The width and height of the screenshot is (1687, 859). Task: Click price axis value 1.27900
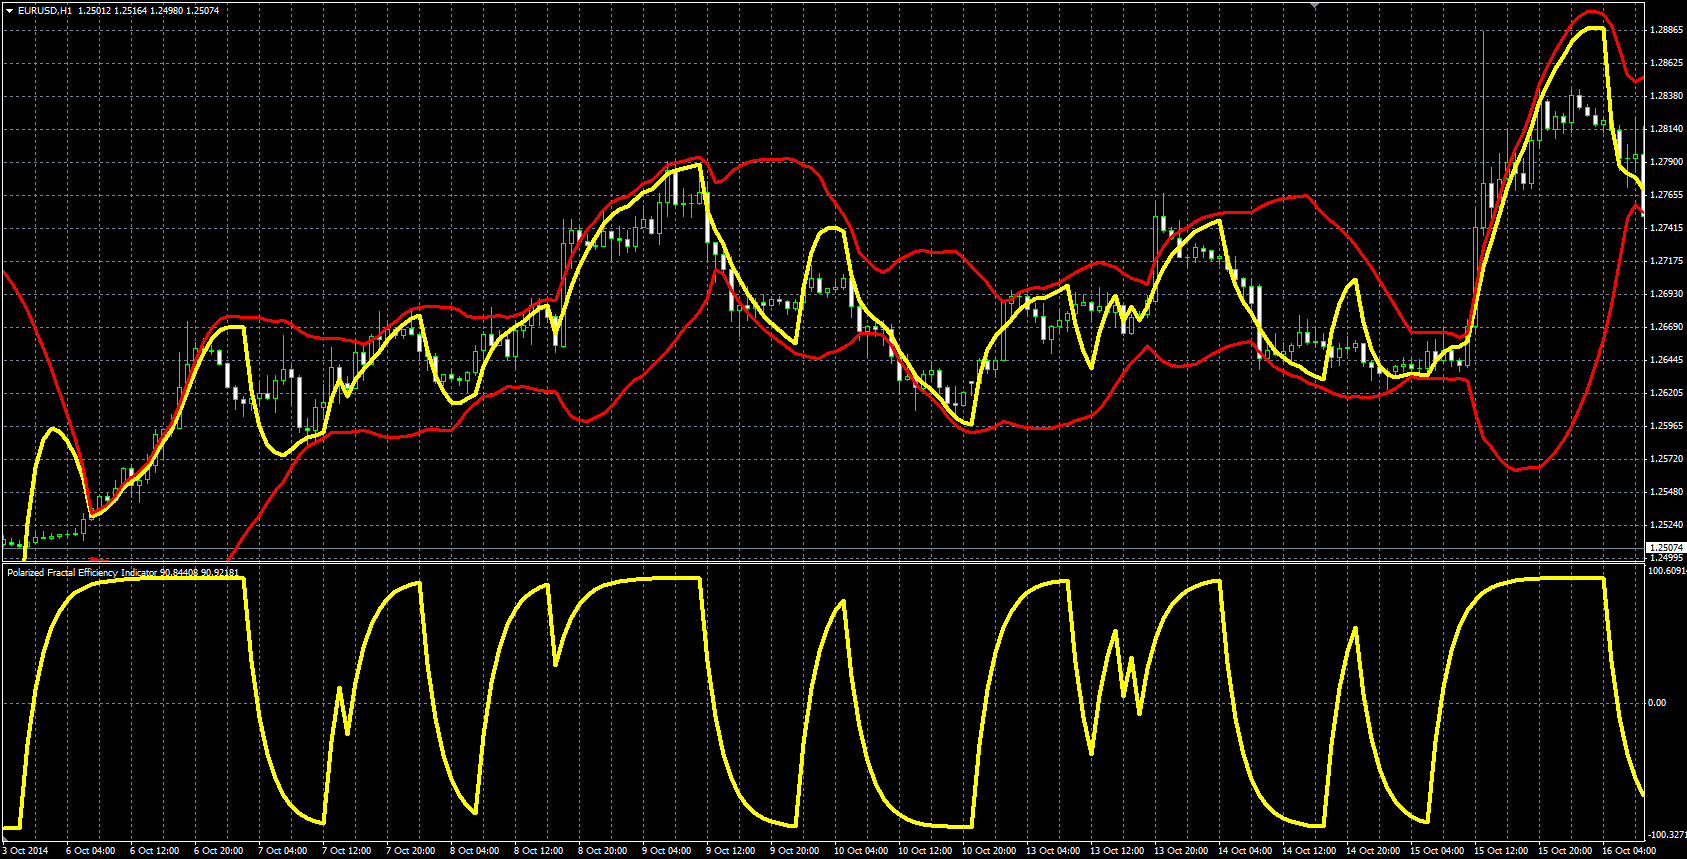1666,162
